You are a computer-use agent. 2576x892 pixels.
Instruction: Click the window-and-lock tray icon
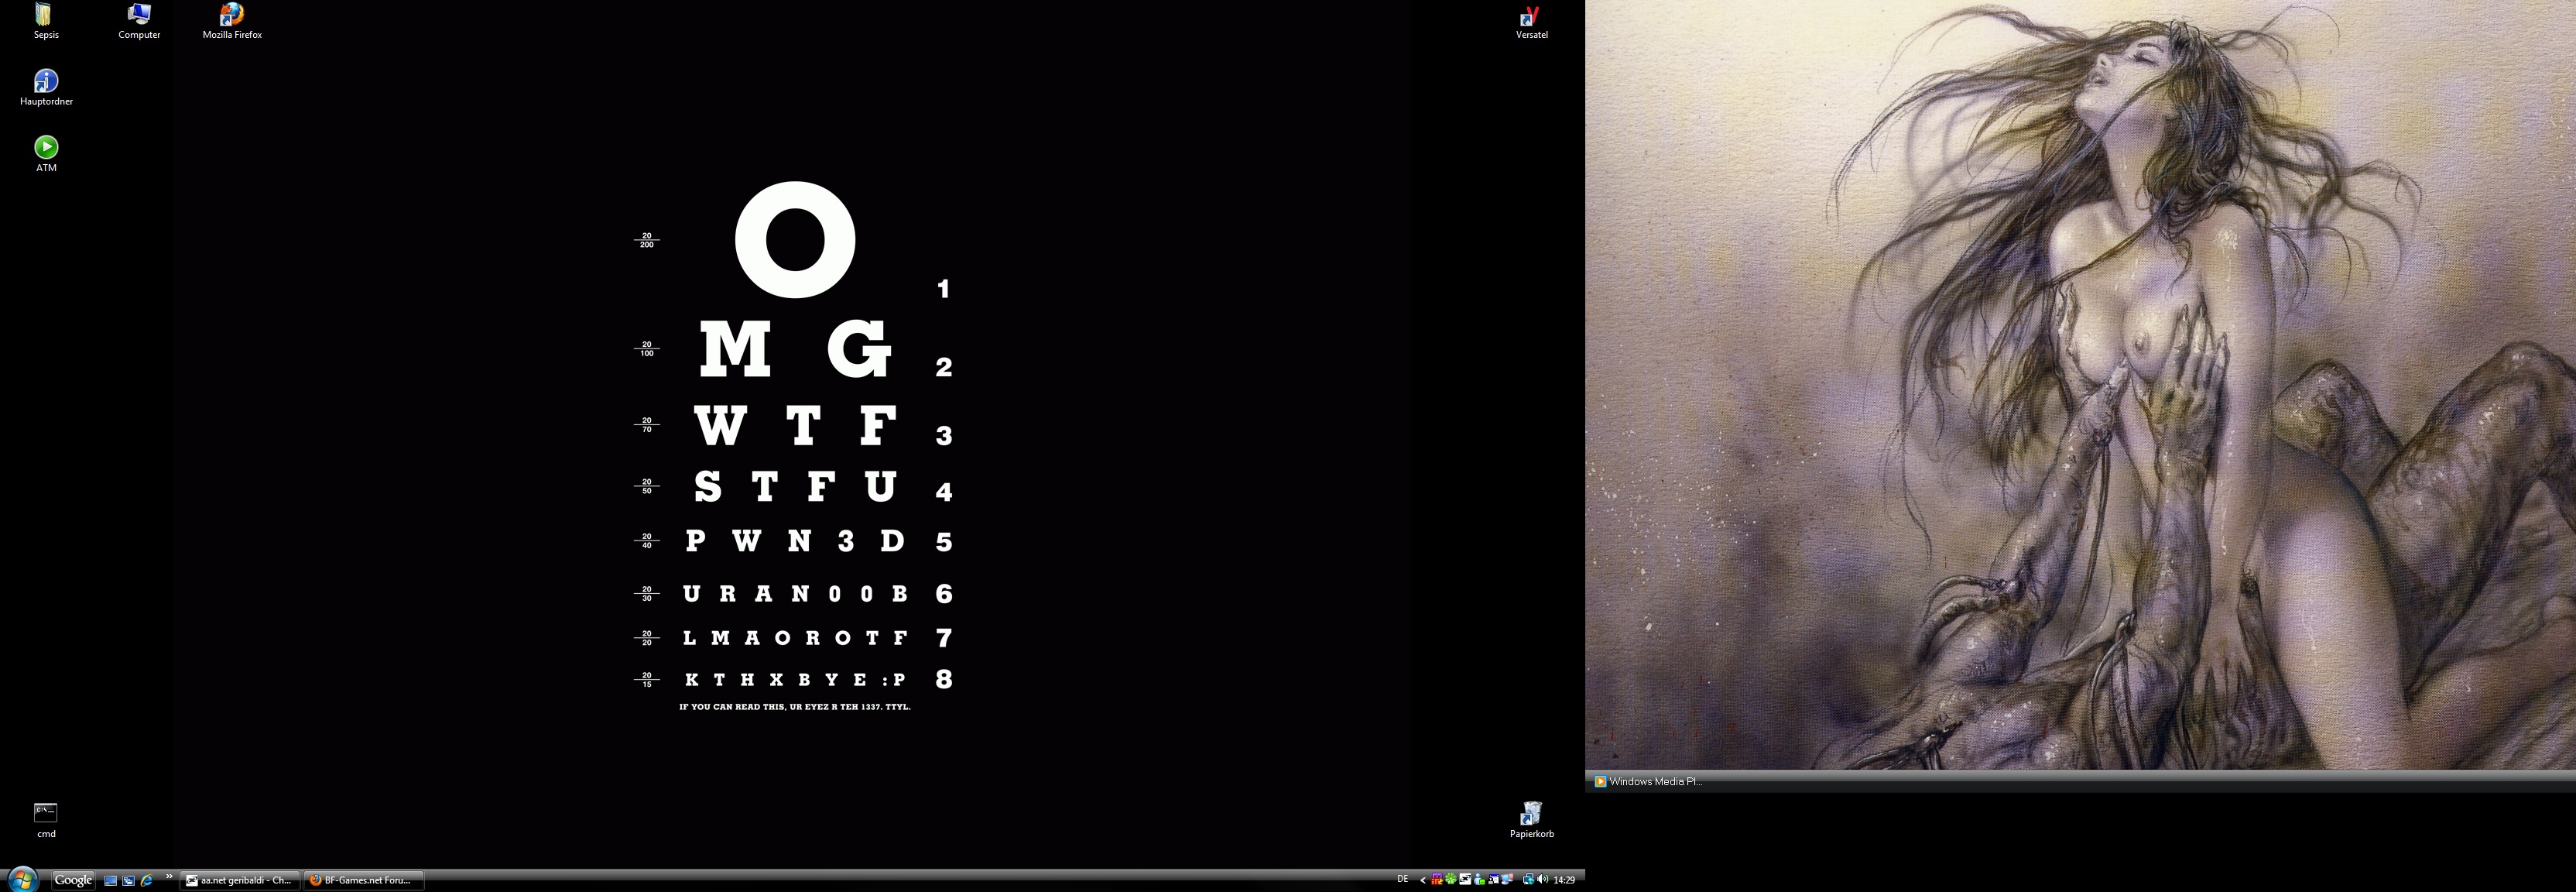1494,880
